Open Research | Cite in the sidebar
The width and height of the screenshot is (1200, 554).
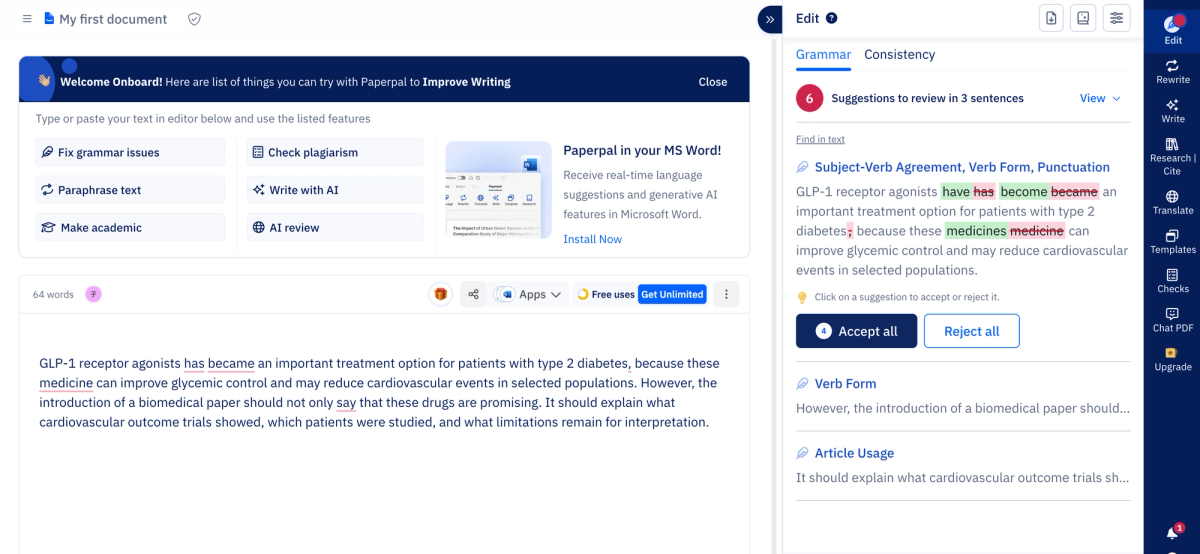pyautogui.click(x=1173, y=157)
